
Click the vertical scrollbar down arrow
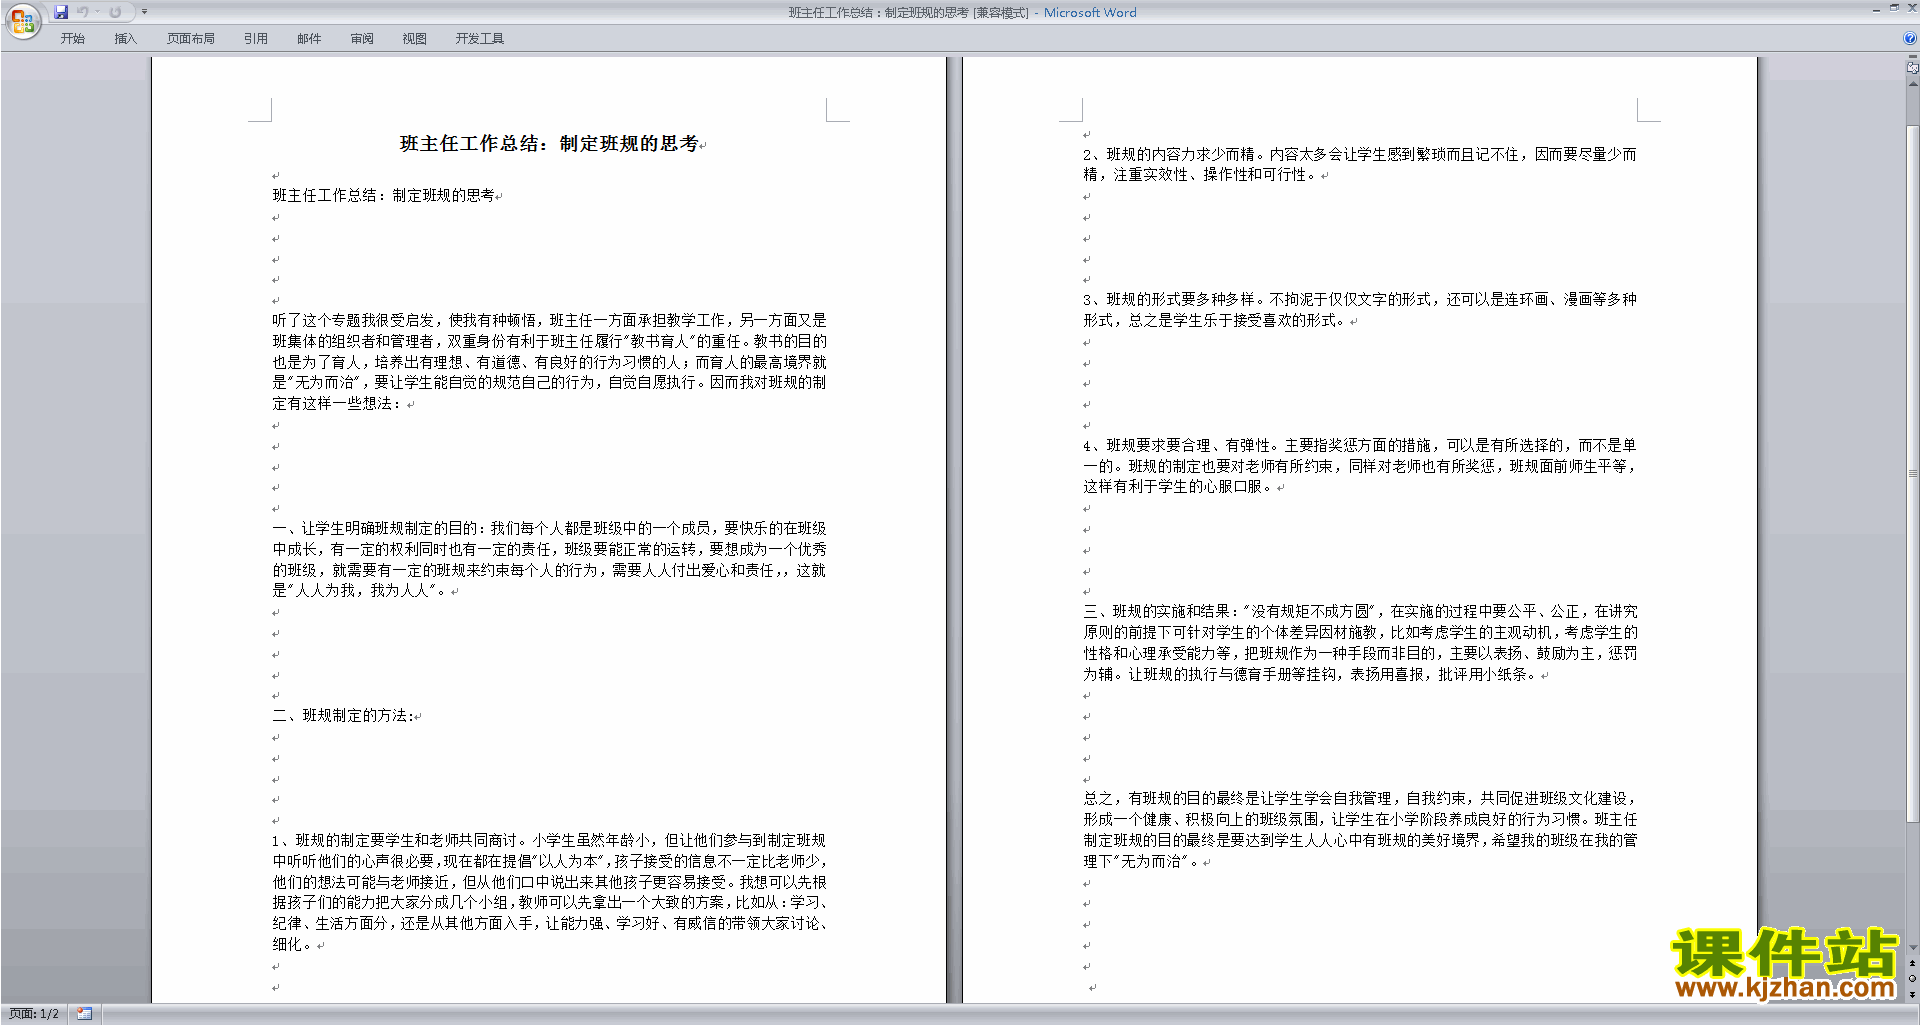[1912, 948]
